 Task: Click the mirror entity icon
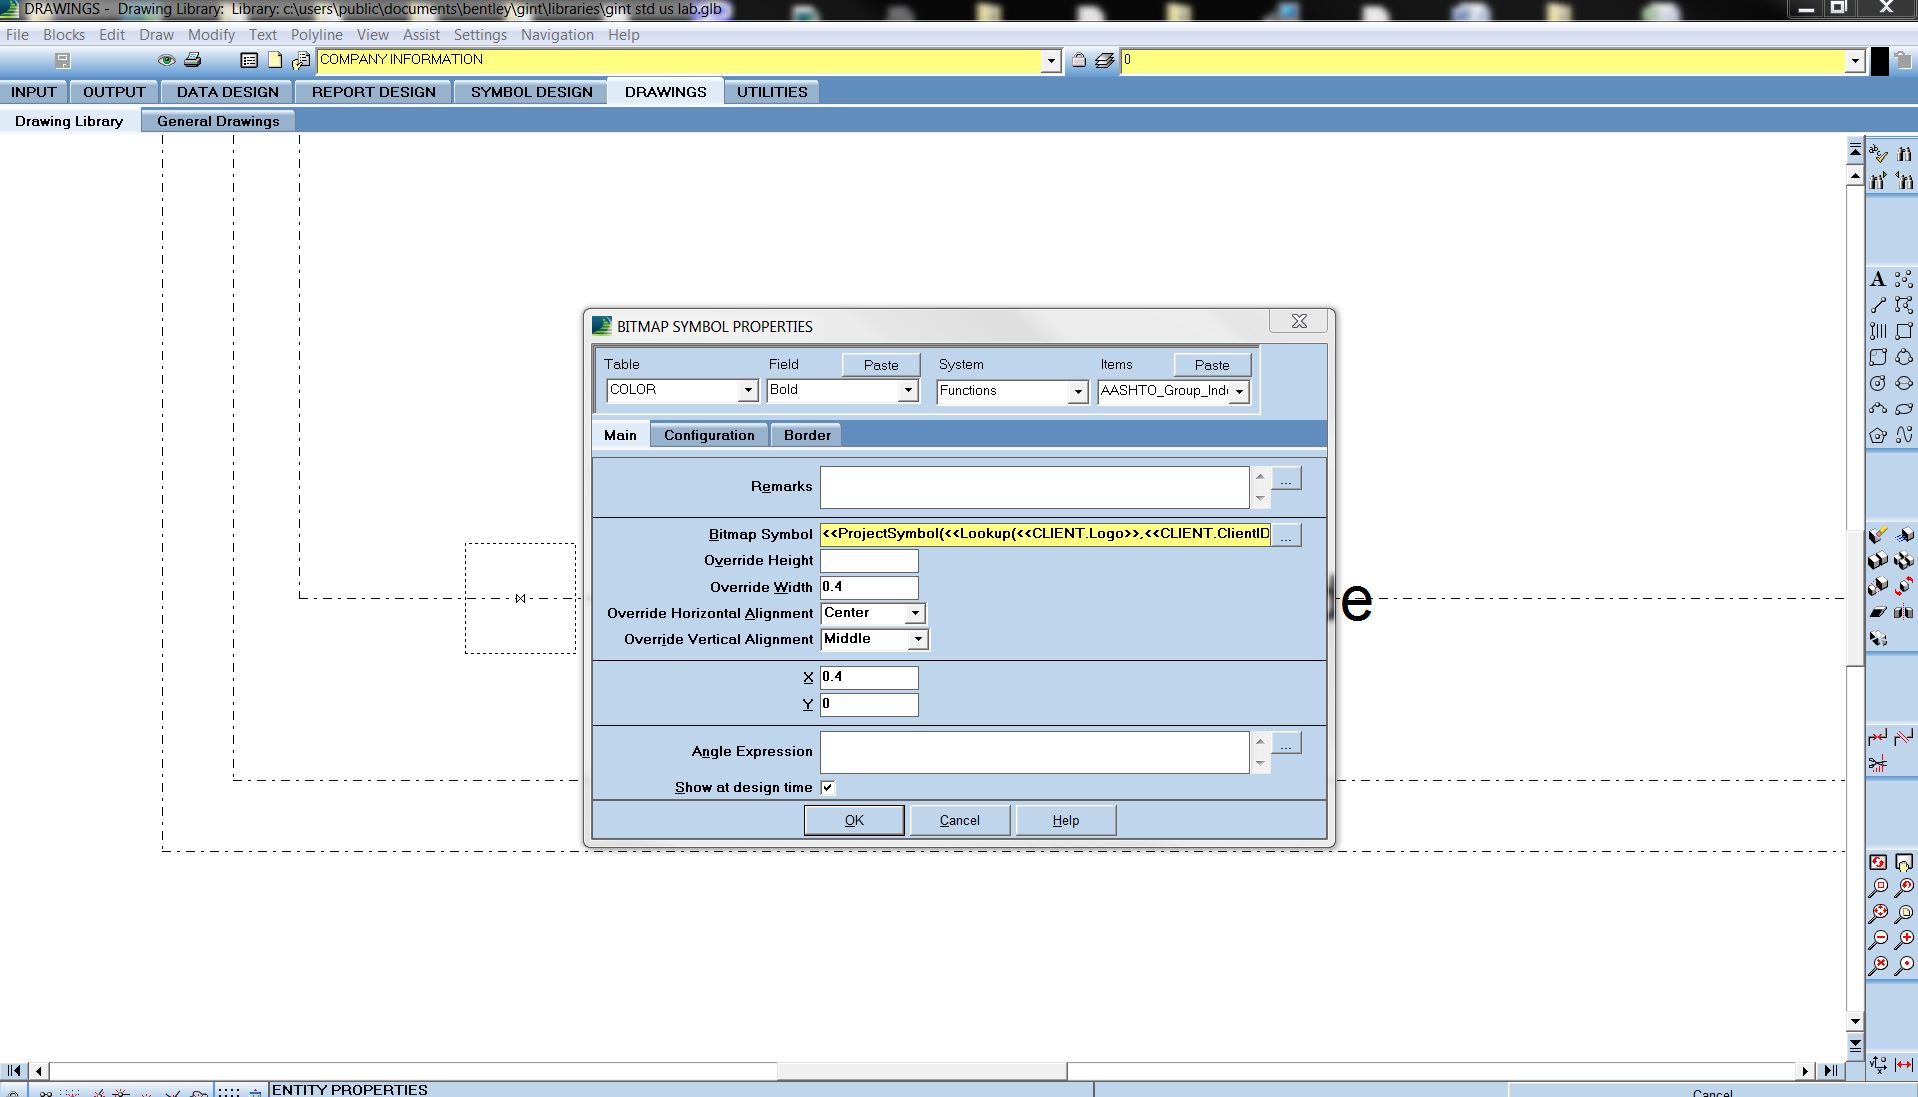(1904, 612)
